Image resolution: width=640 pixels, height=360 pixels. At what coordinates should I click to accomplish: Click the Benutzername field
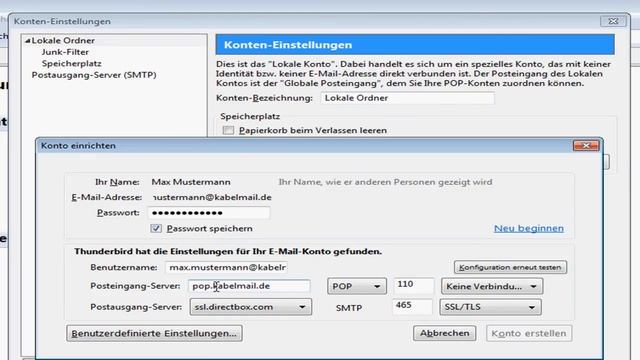227,267
